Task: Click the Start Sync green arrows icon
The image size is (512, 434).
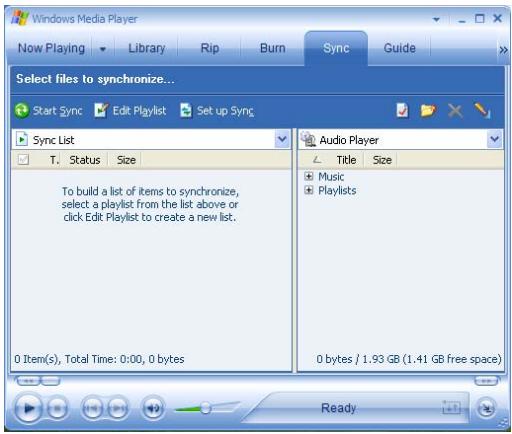Action: pyautogui.click(x=22, y=111)
